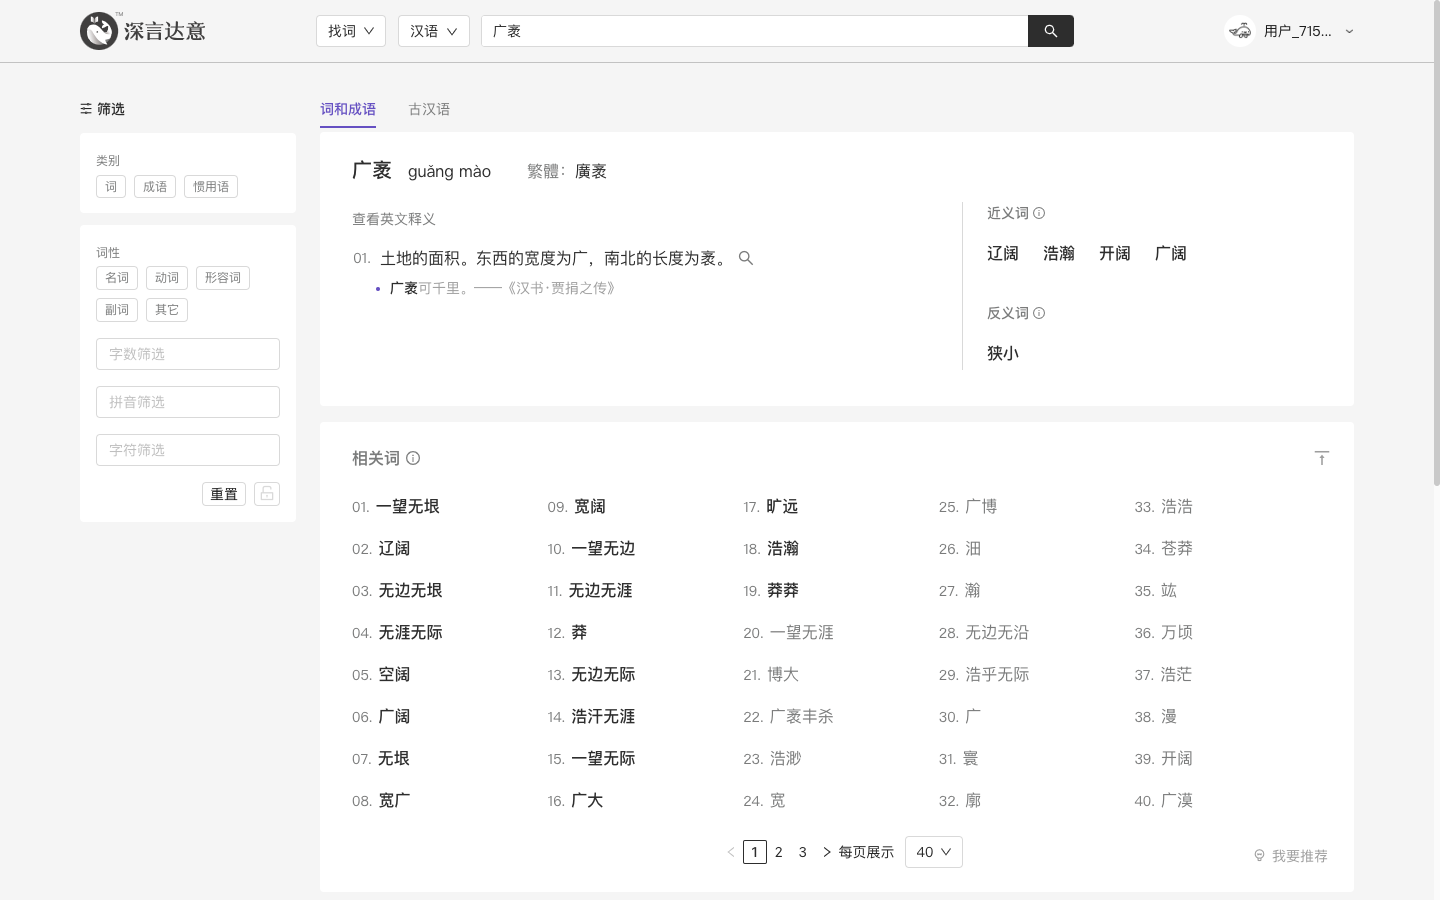The height and width of the screenshot is (900, 1440).
Task: Click the lock icon beside 重置
Action: 266,494
